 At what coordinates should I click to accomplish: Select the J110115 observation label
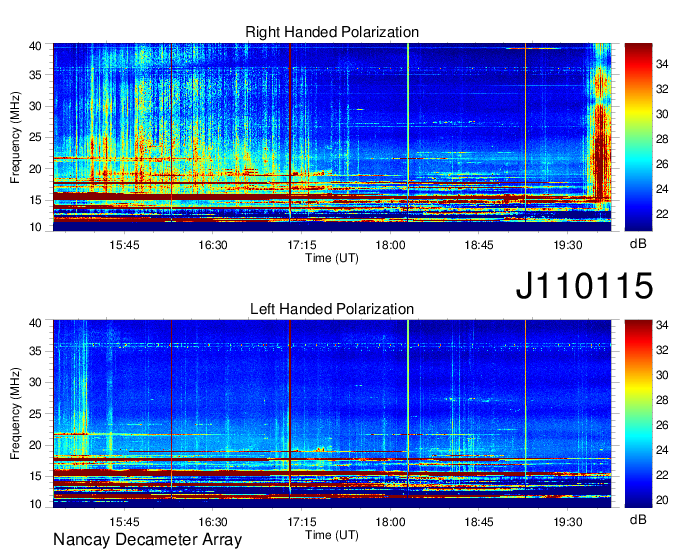click(x=584, y=286)
